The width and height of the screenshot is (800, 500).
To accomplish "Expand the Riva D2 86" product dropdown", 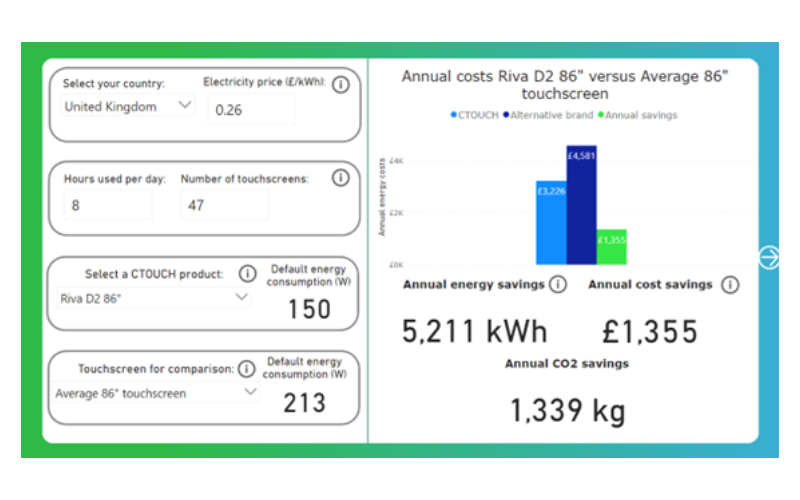I will (x=154, y=298).
